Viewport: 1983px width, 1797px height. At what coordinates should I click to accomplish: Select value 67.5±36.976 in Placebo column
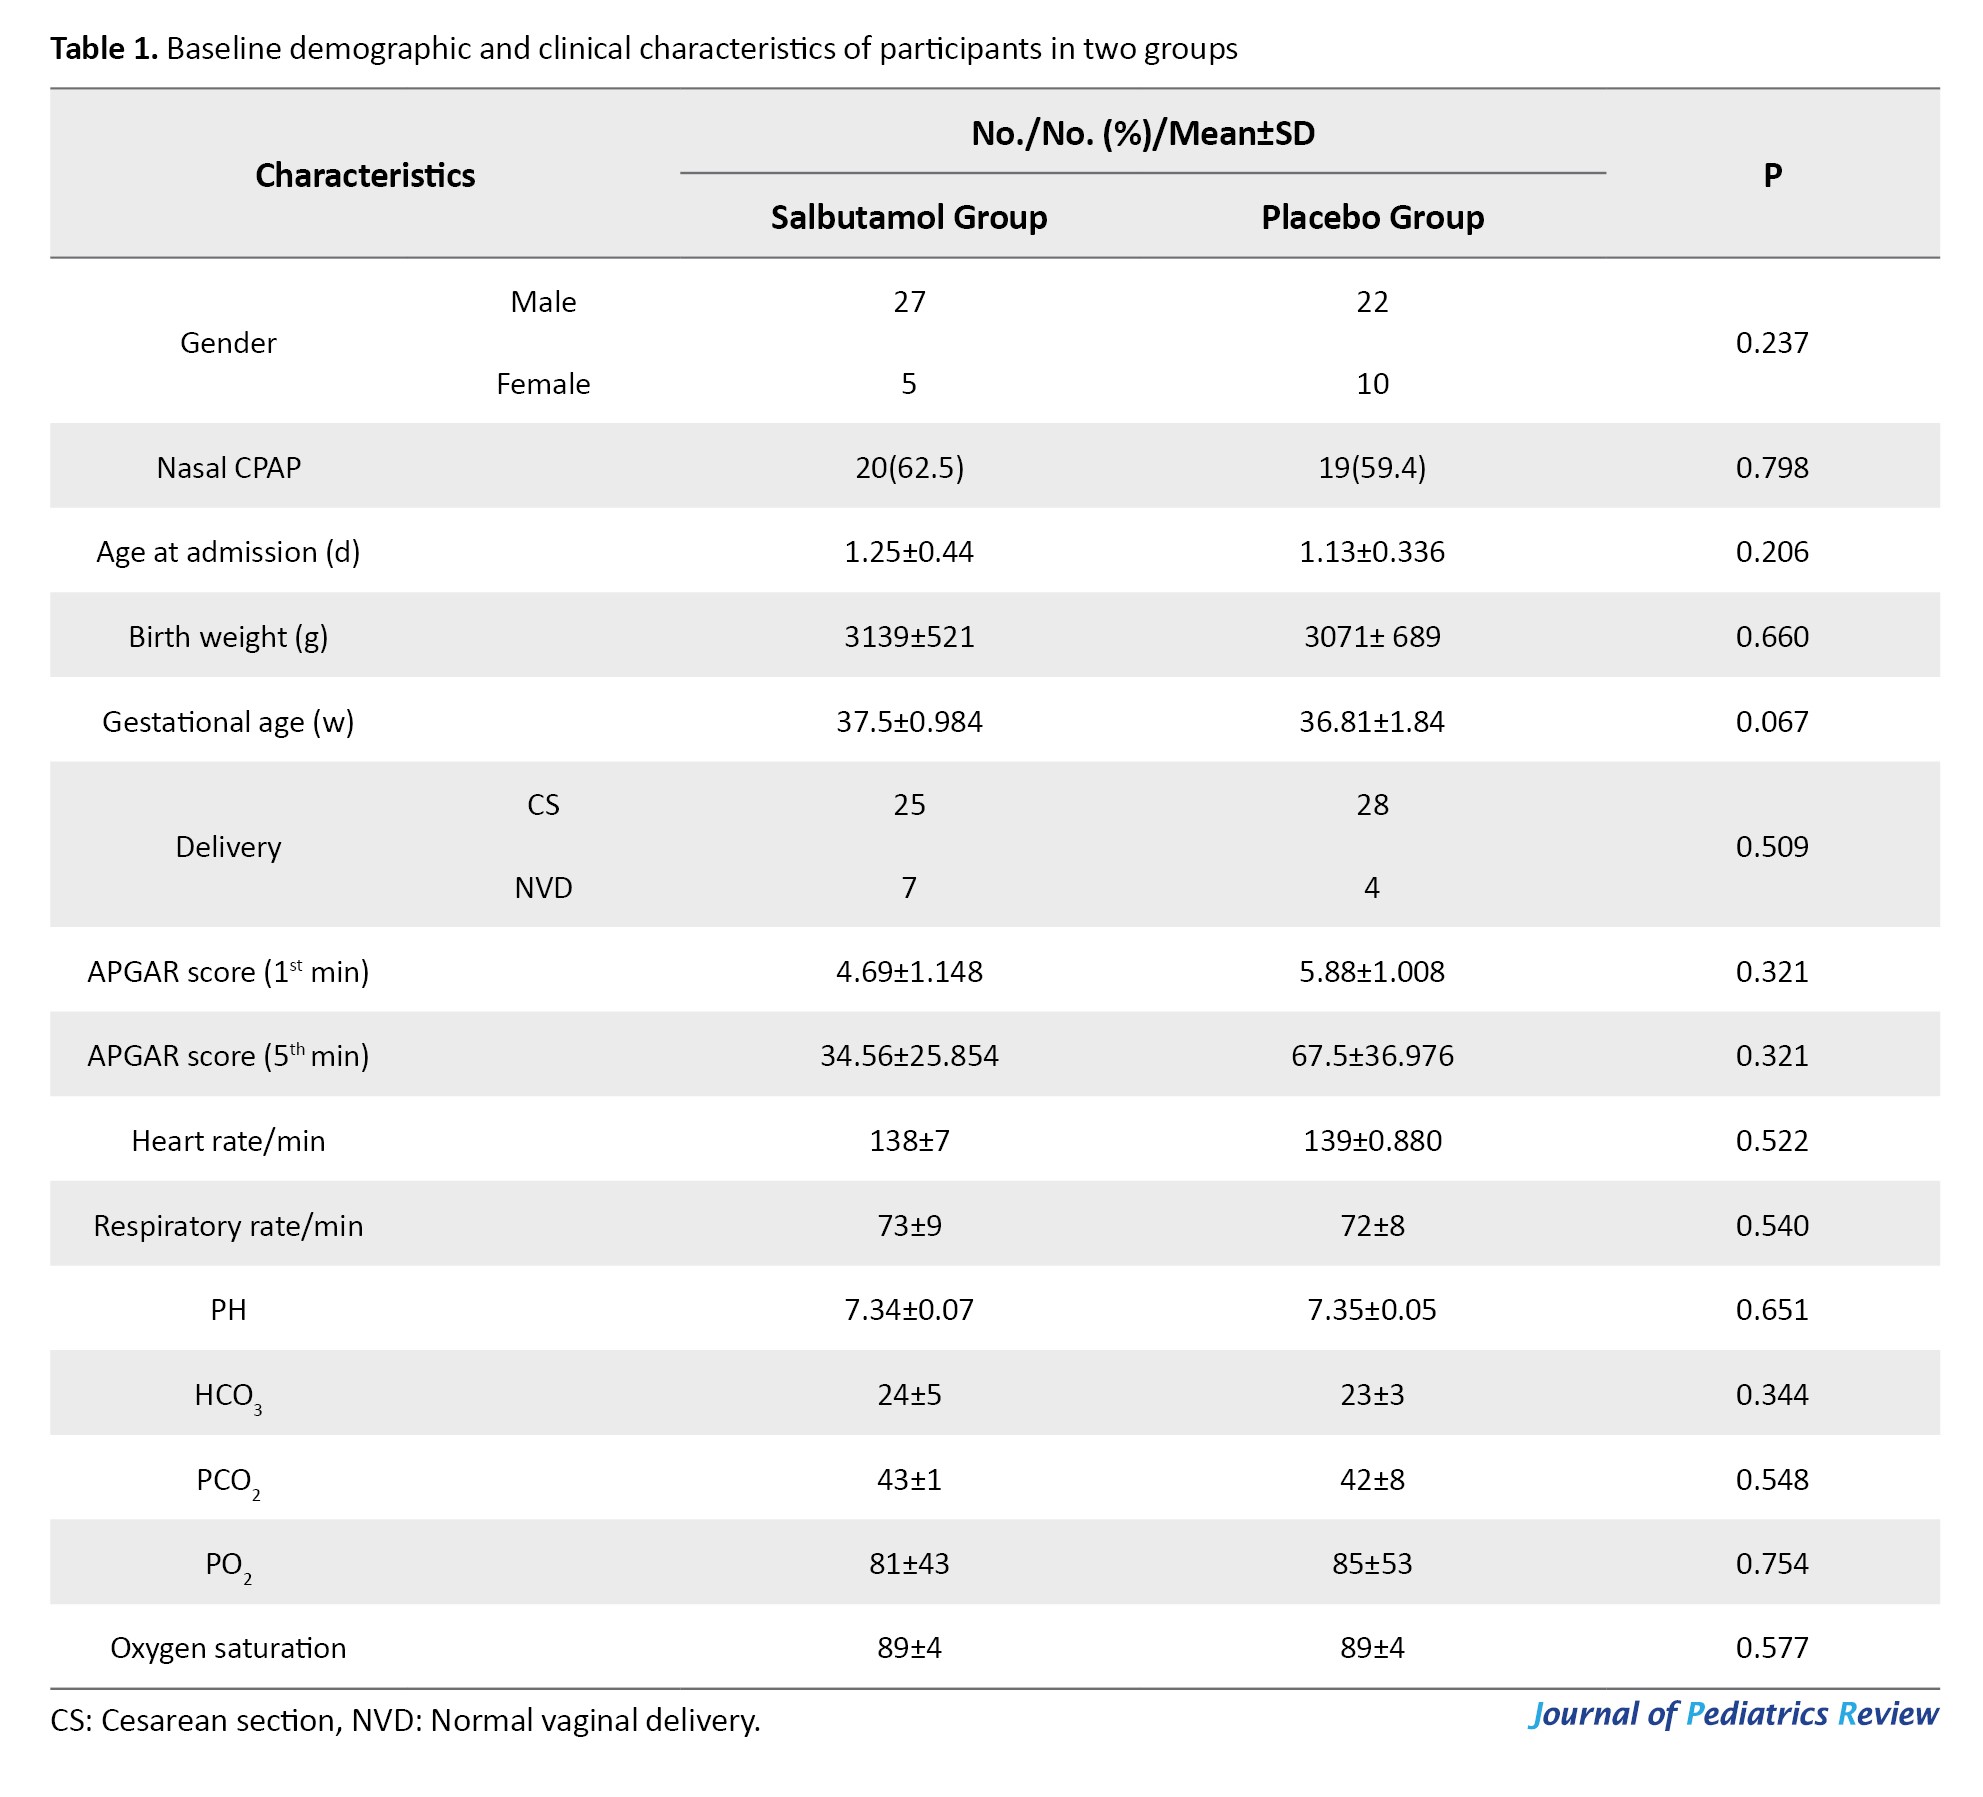pyautogui.click(x=1372, y=1055)
